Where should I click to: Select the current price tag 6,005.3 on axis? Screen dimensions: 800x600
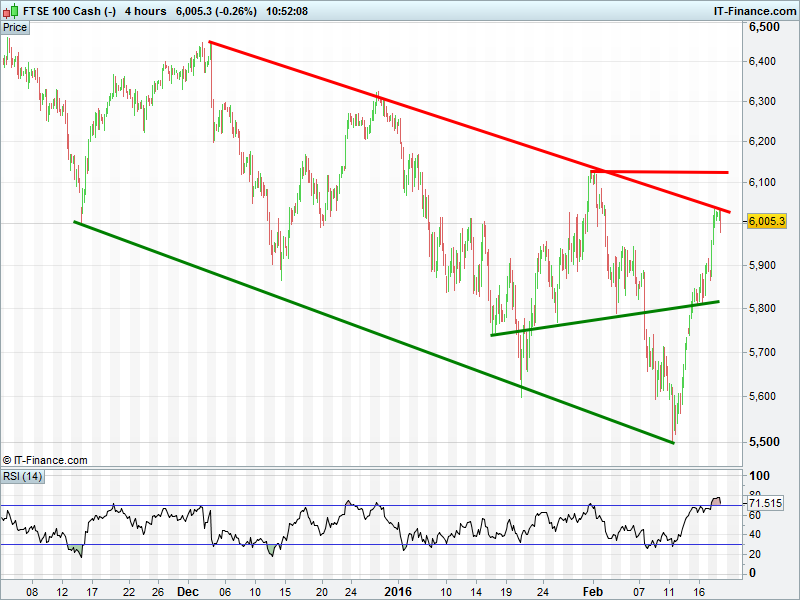coord(766,222)
